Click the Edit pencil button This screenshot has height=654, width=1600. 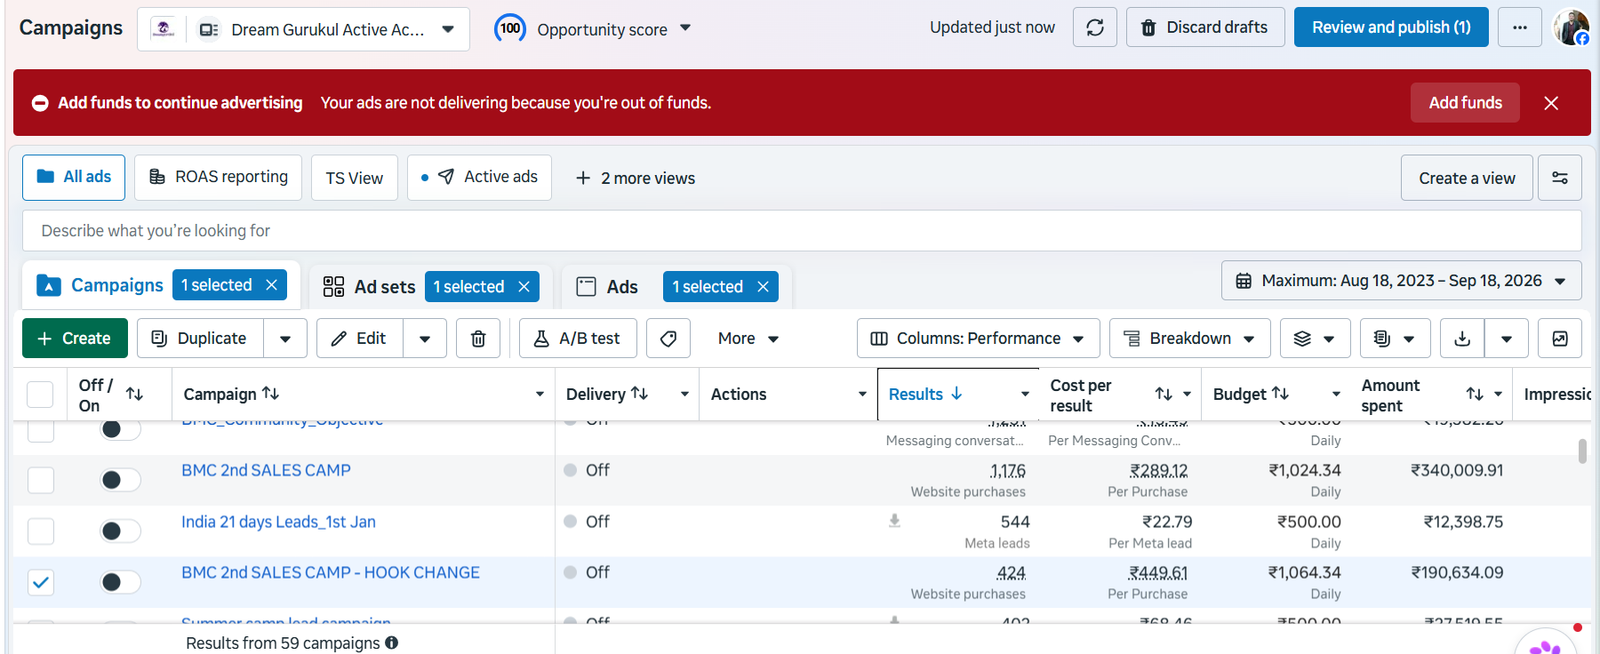[x=360, y=338]
